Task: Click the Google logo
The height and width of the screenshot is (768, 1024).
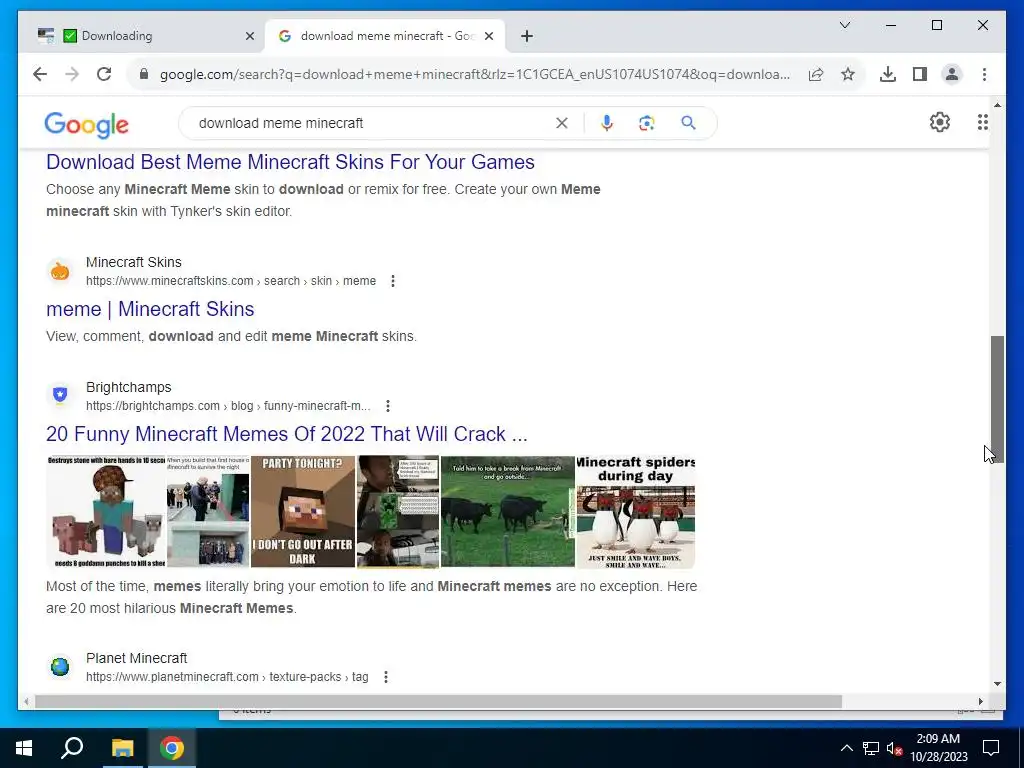Action: (86, 124)
